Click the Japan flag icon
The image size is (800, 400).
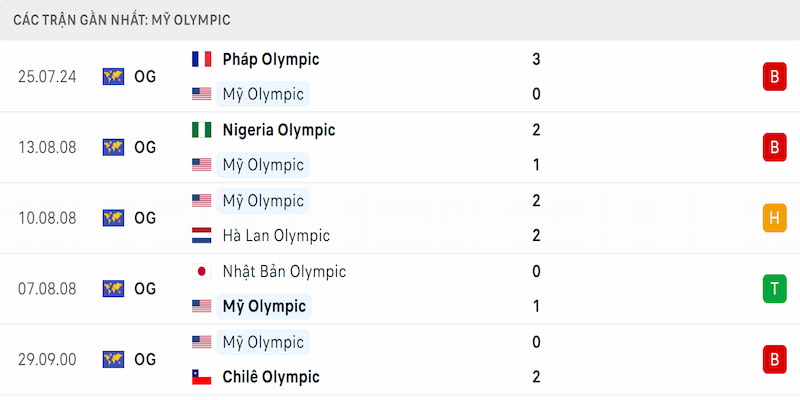click(x=202, y=271)
